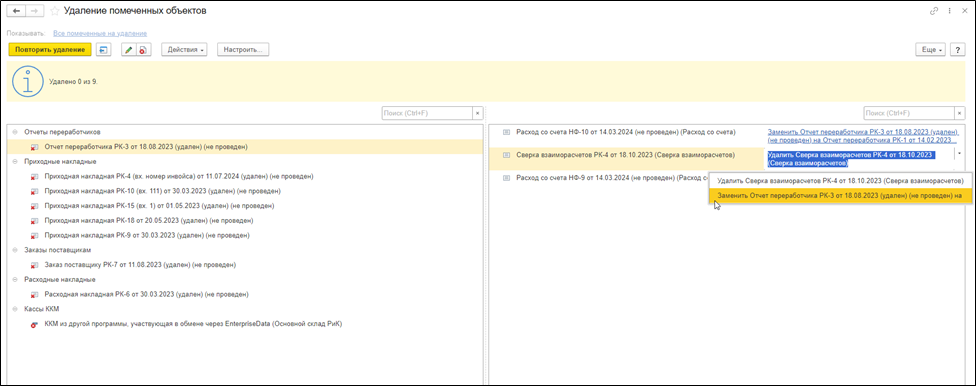Open the Еще dropdown menu
Viewport: 976px width, 386px height.
[933, 50]
